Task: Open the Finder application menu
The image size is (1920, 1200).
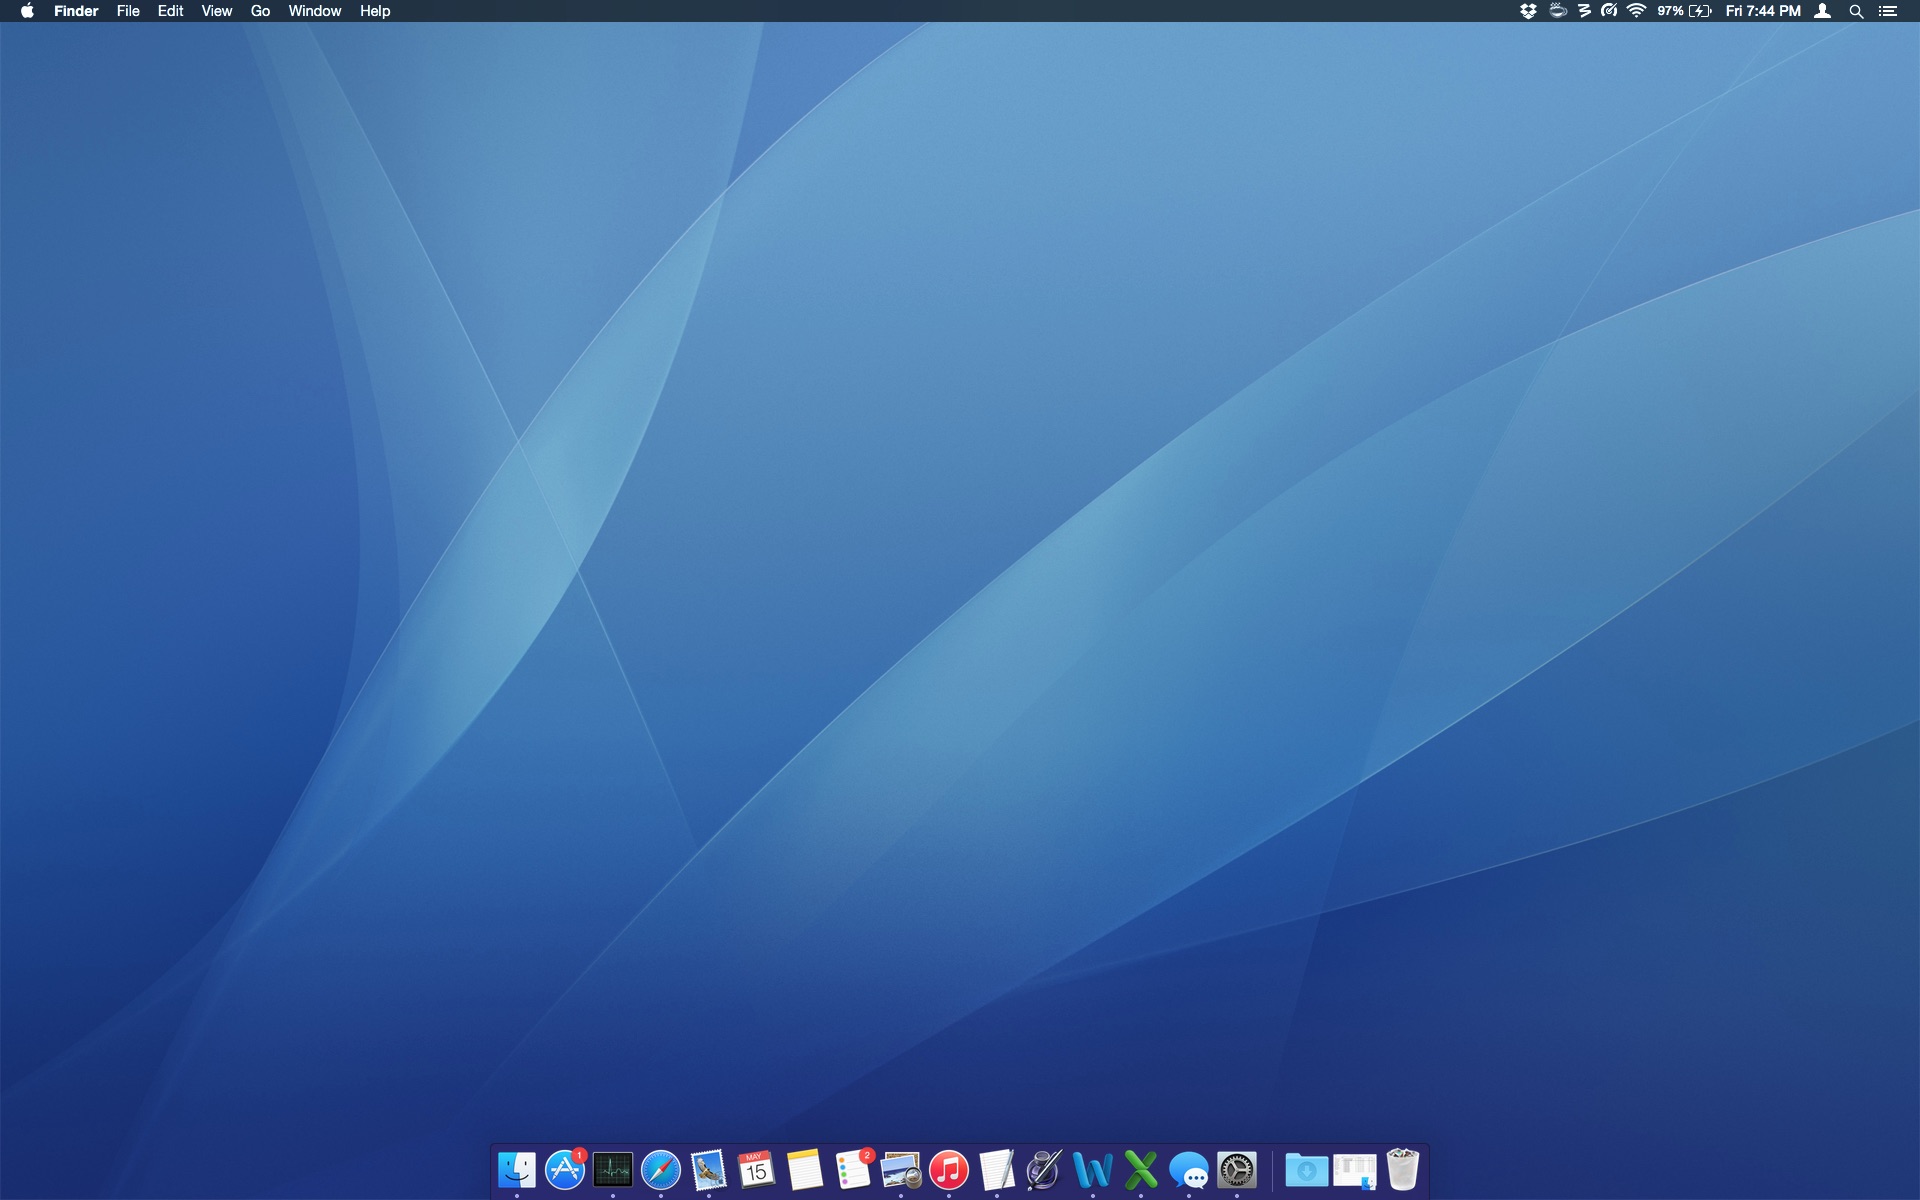Action: click(x=76, y=11)
